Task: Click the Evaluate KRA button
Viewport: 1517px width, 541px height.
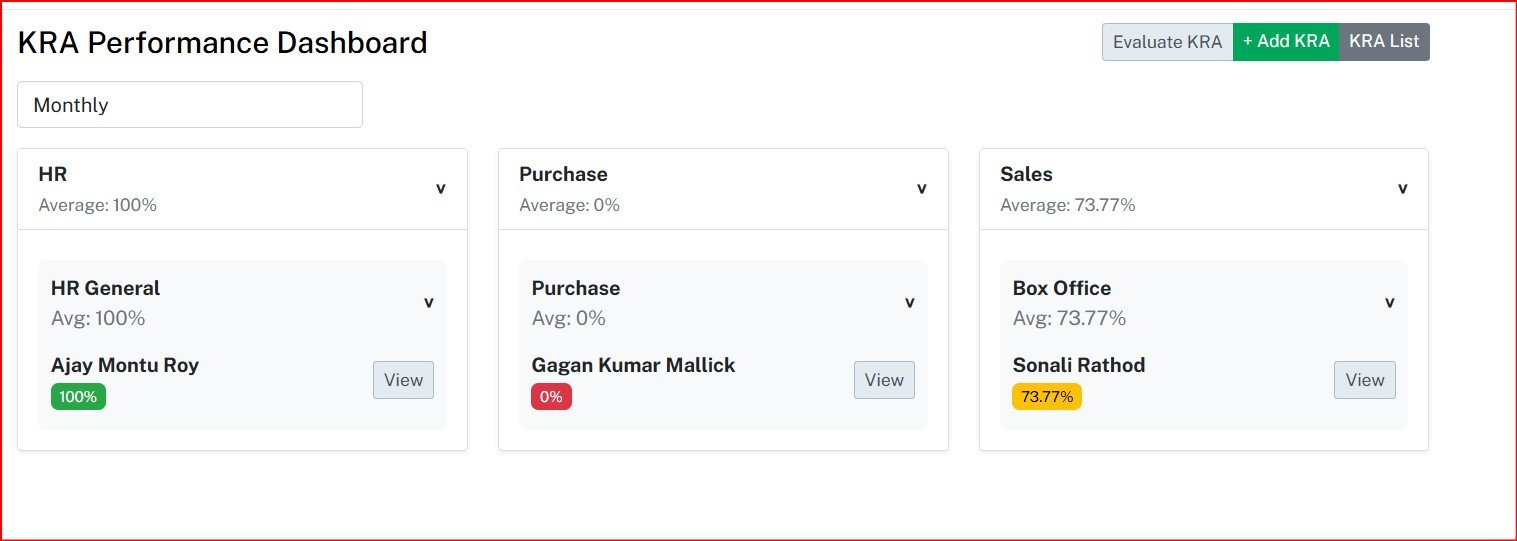Action: pos(1167,42)
